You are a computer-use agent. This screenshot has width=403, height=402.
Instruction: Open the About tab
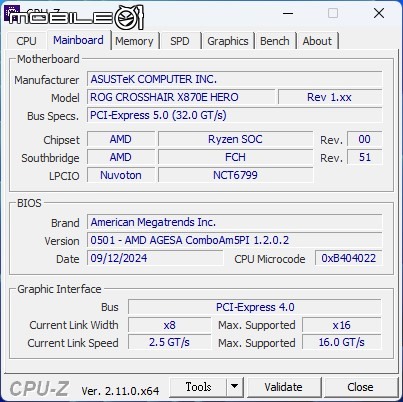pos(317,41)
